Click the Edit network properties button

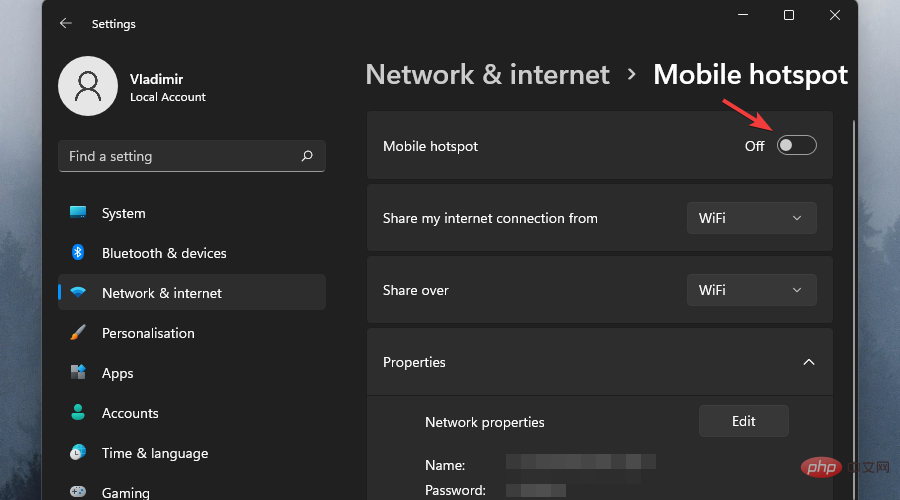(743, 421)
